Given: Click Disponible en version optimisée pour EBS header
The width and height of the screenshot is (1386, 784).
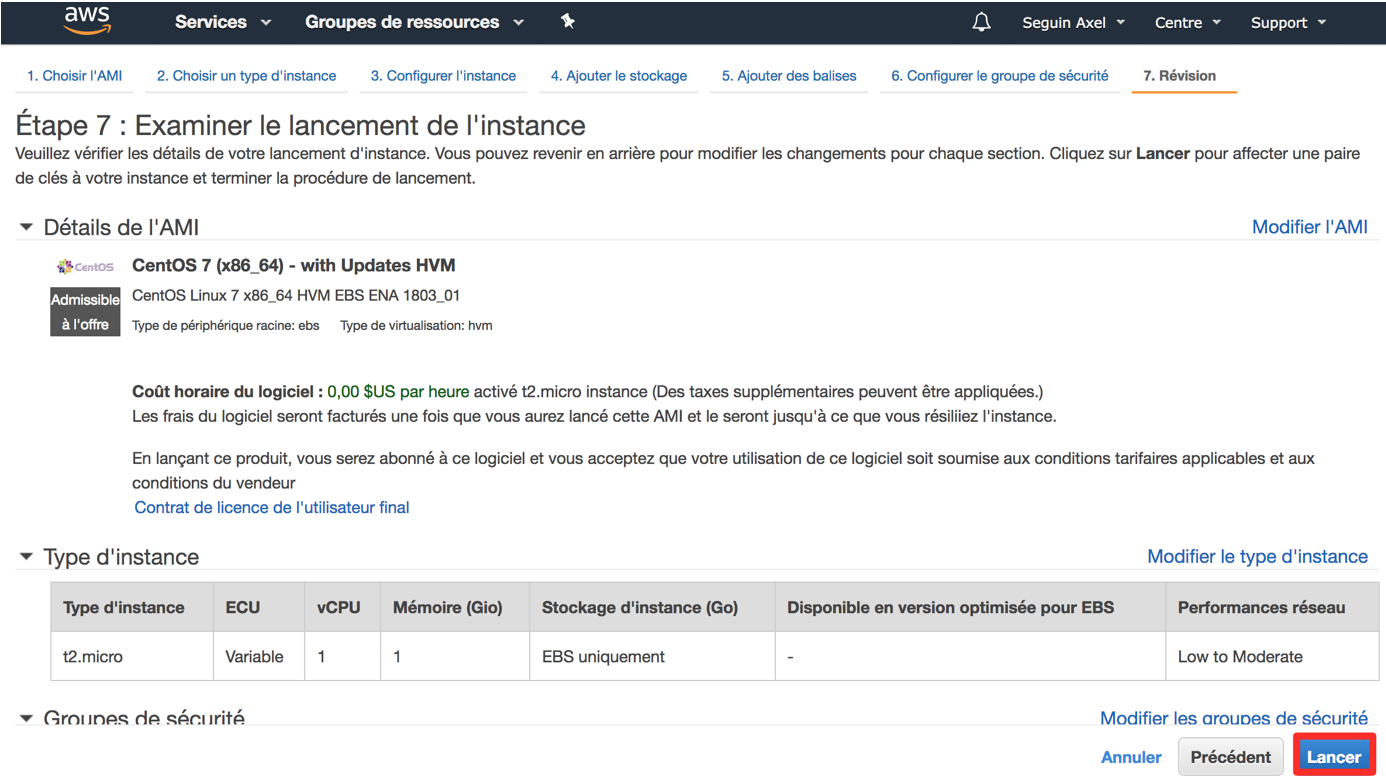Looking at the screenshot, I should pos(970,607).
